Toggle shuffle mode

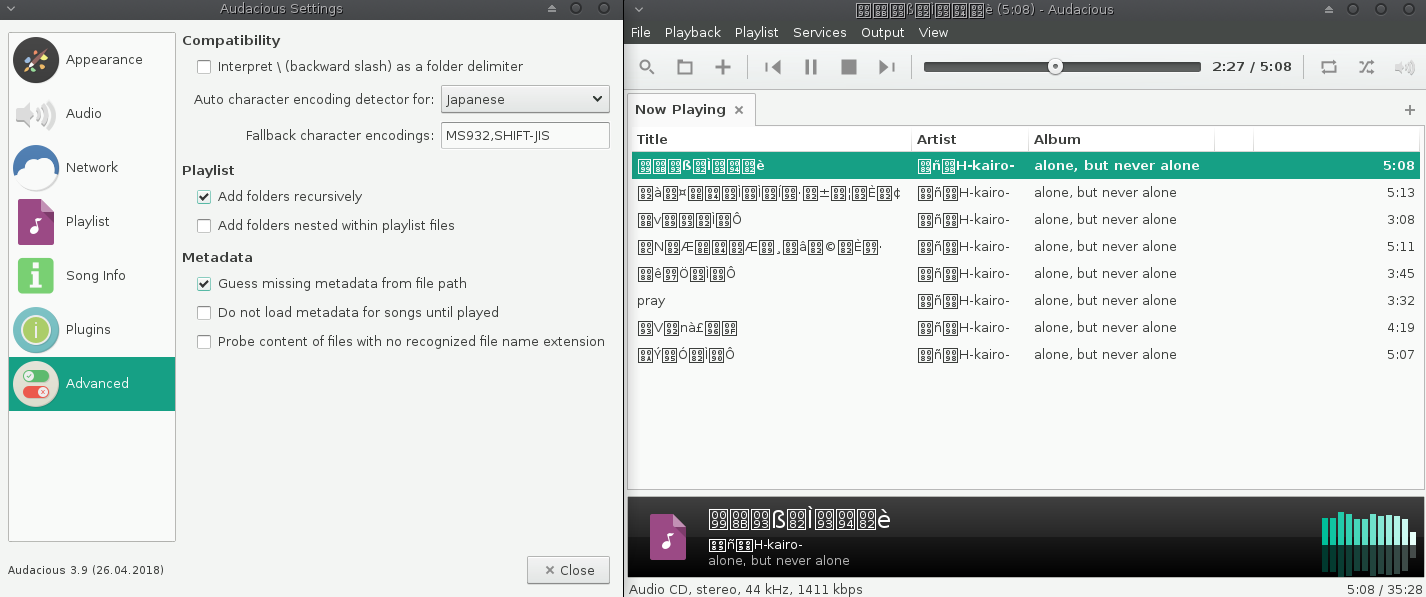point(1366,67)
